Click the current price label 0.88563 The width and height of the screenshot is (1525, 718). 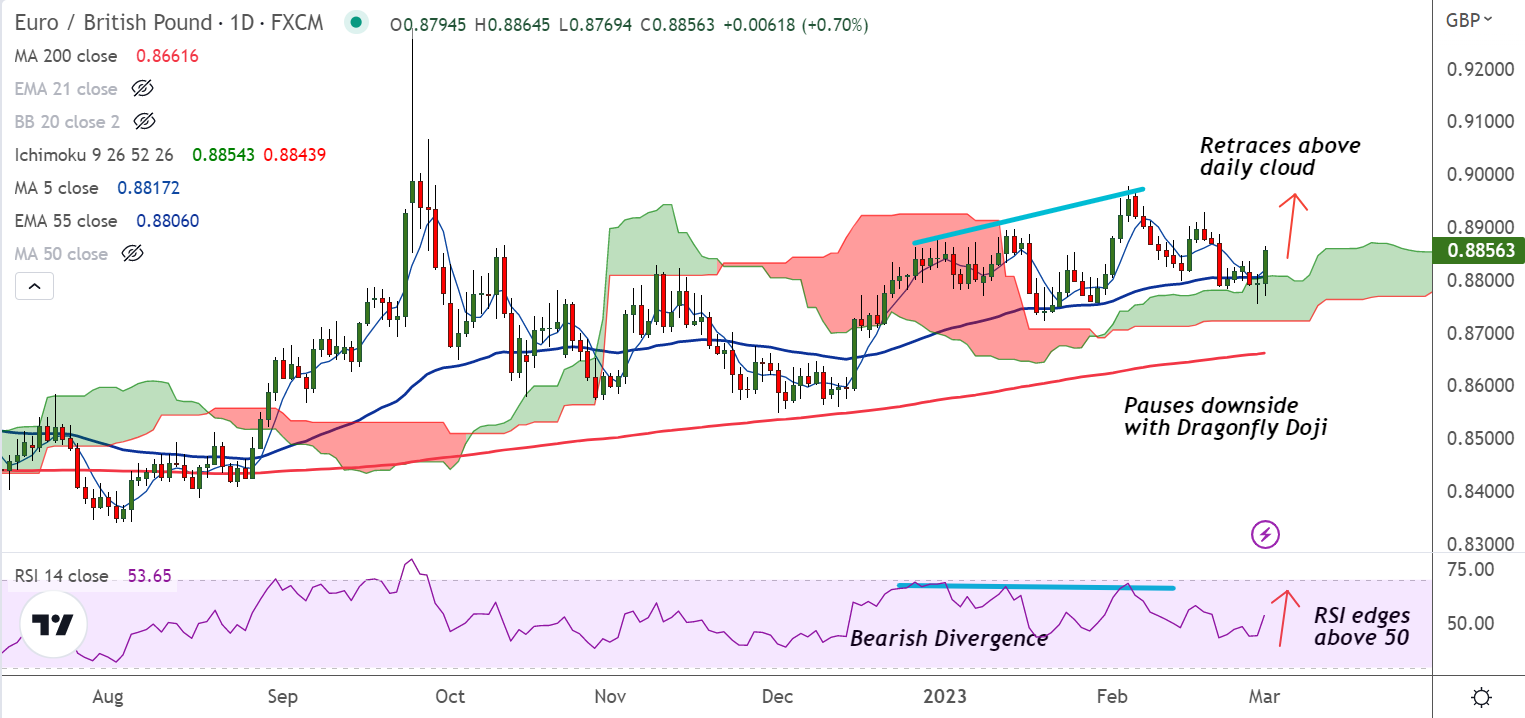(x=1477, y=251)
